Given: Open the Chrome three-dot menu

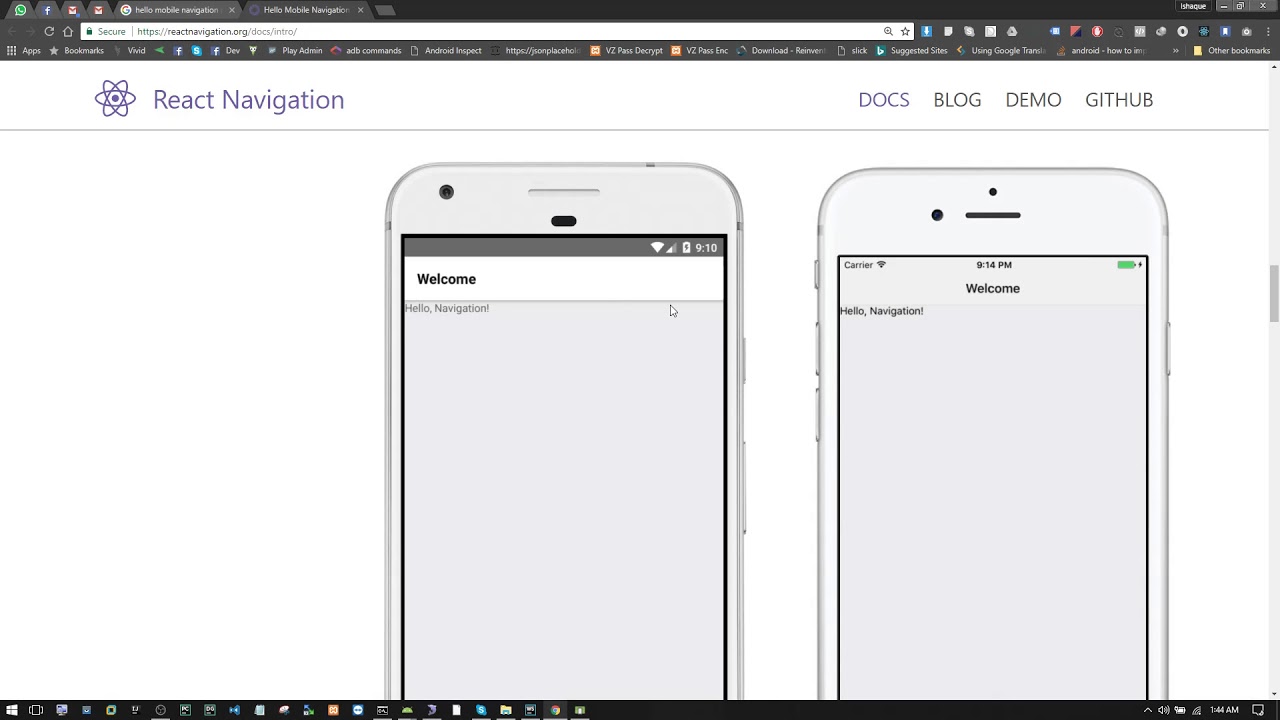Looking at the screenshot, I should click(x=1268, y=31).
